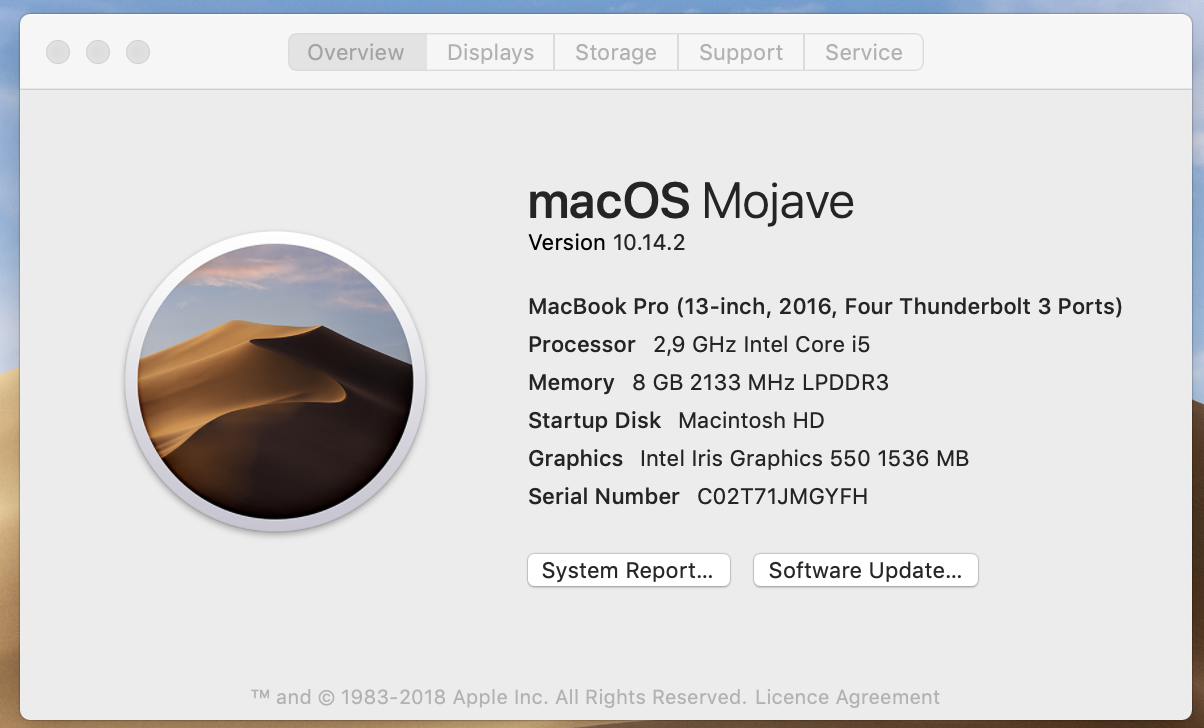This screenshot has height=728, width=1204.
Task: Click the MacBook Pro model description
Action: coord(824,306)
